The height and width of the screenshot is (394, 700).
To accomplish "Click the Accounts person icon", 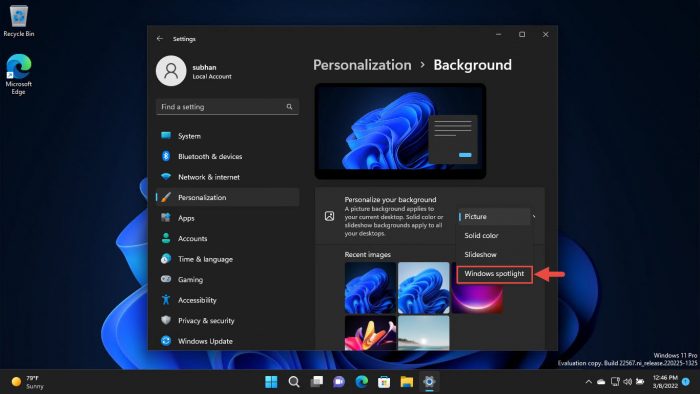I will point(166,238).
